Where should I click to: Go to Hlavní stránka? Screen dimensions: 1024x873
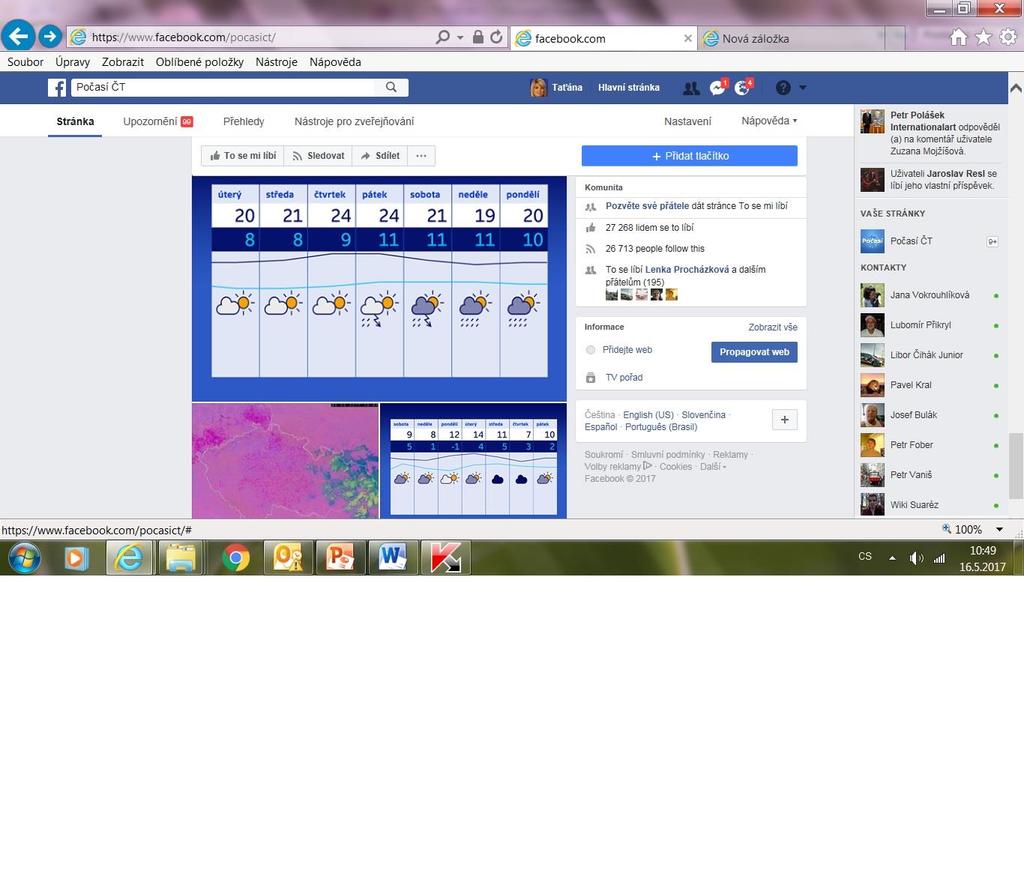click(x=629, y=87)
